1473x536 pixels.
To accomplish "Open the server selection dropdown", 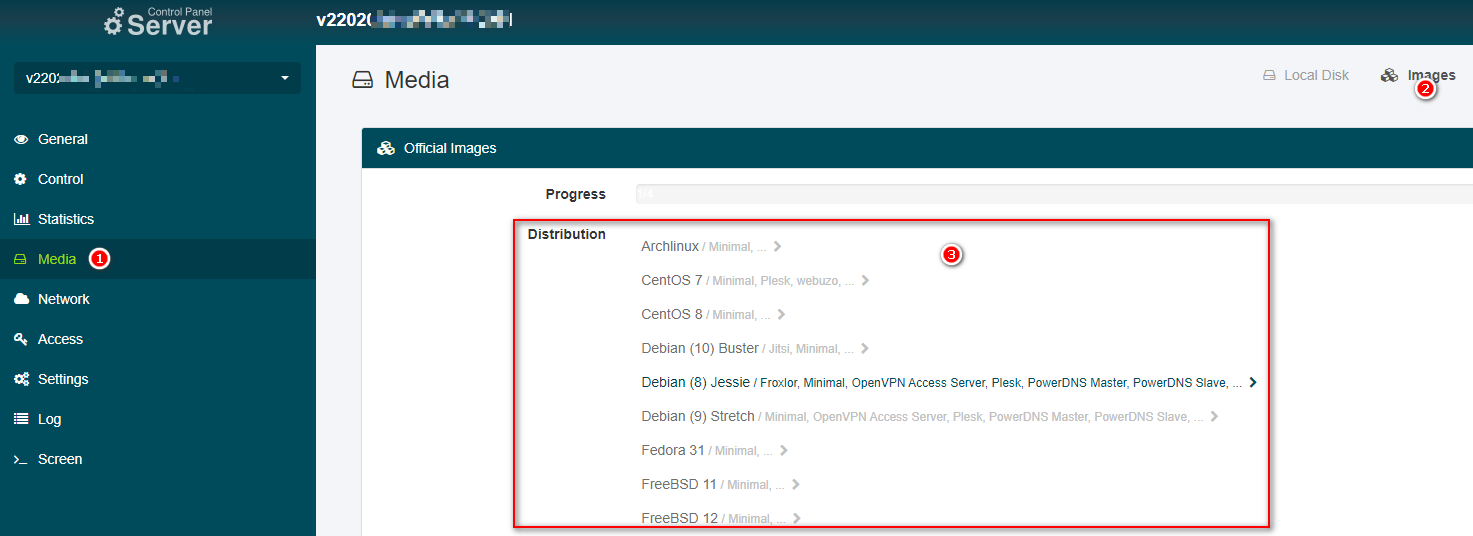I will 157,78.
